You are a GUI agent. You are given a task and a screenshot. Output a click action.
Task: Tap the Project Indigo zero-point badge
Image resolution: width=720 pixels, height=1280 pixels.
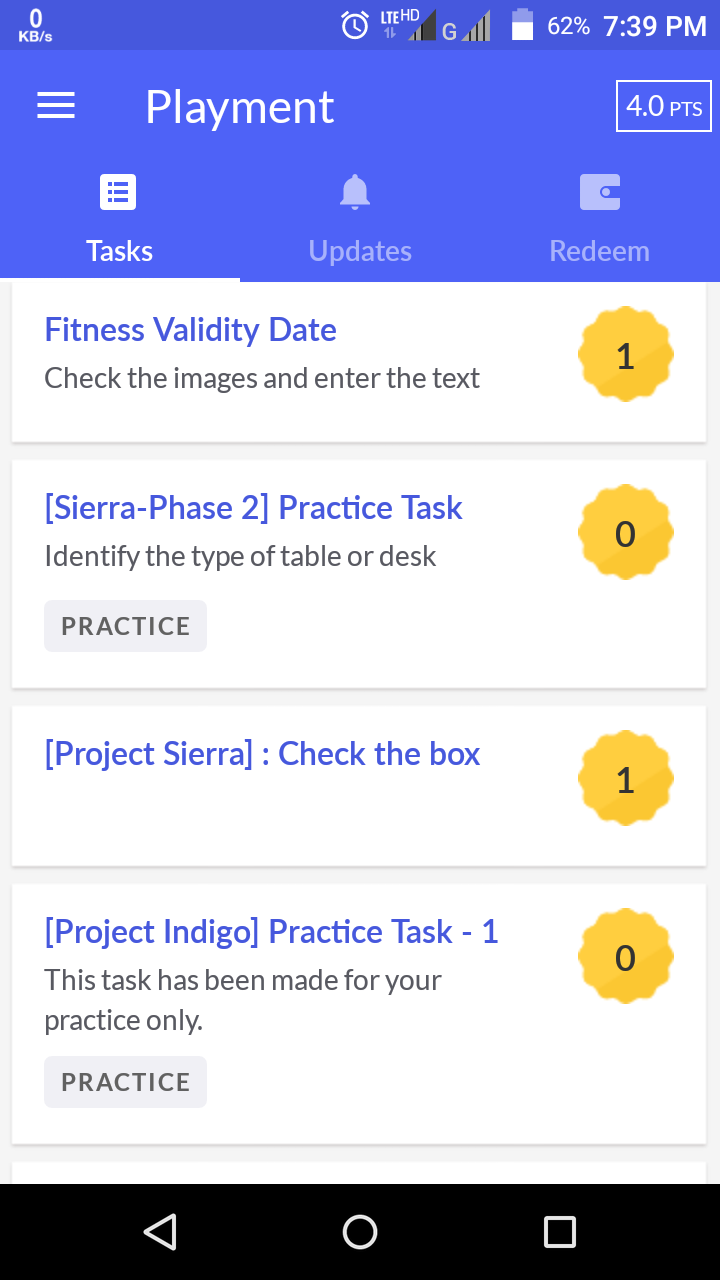click(x=625, y=957)
